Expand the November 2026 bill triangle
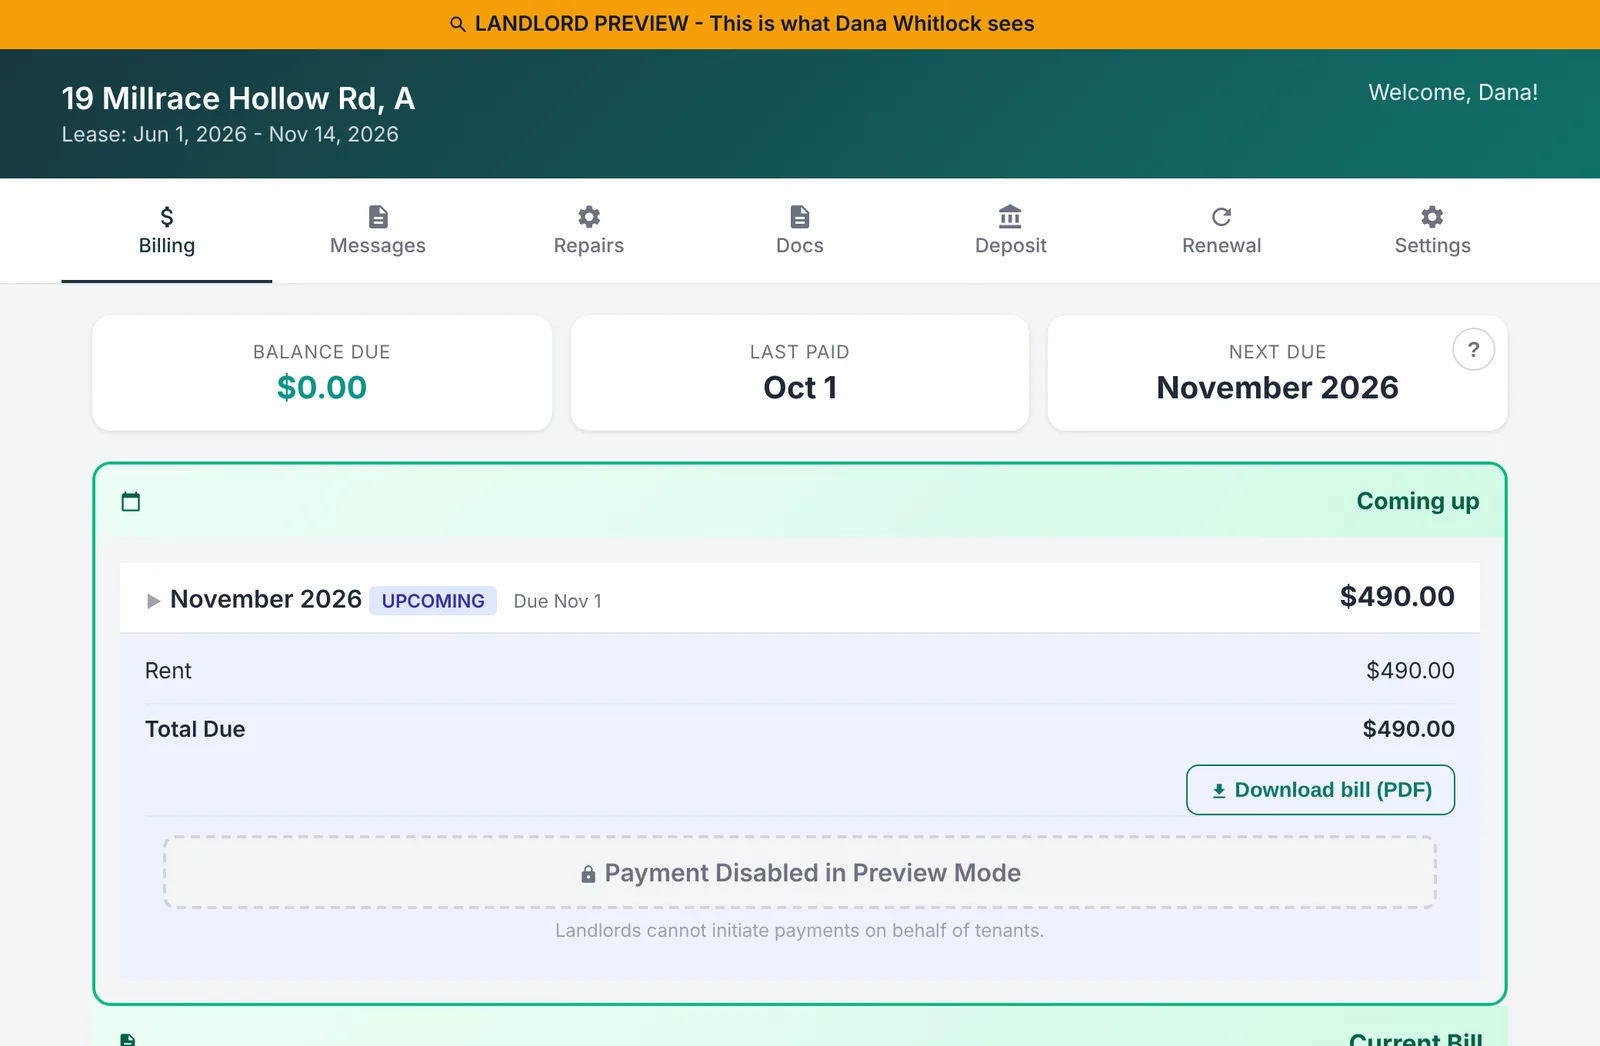1600x1046 pixels. (153, 601)
